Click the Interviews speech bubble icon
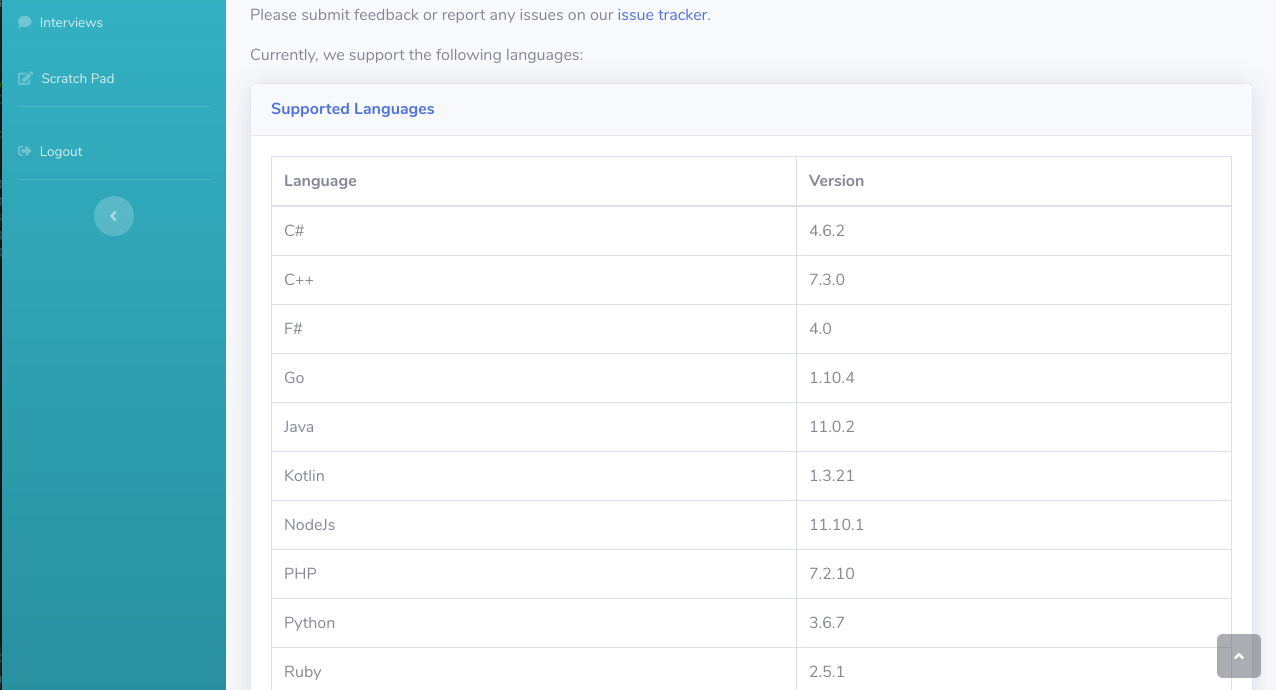The height and width of the screenshot is (690, 1276). 25,22
